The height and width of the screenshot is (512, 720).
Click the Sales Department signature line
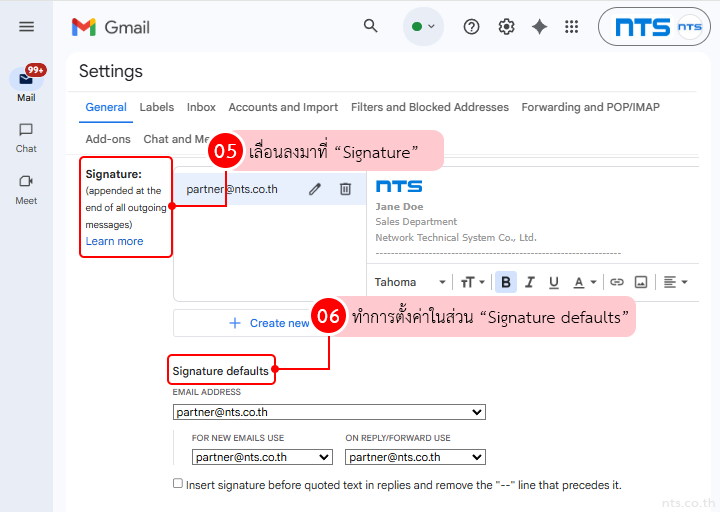[416, 222]
